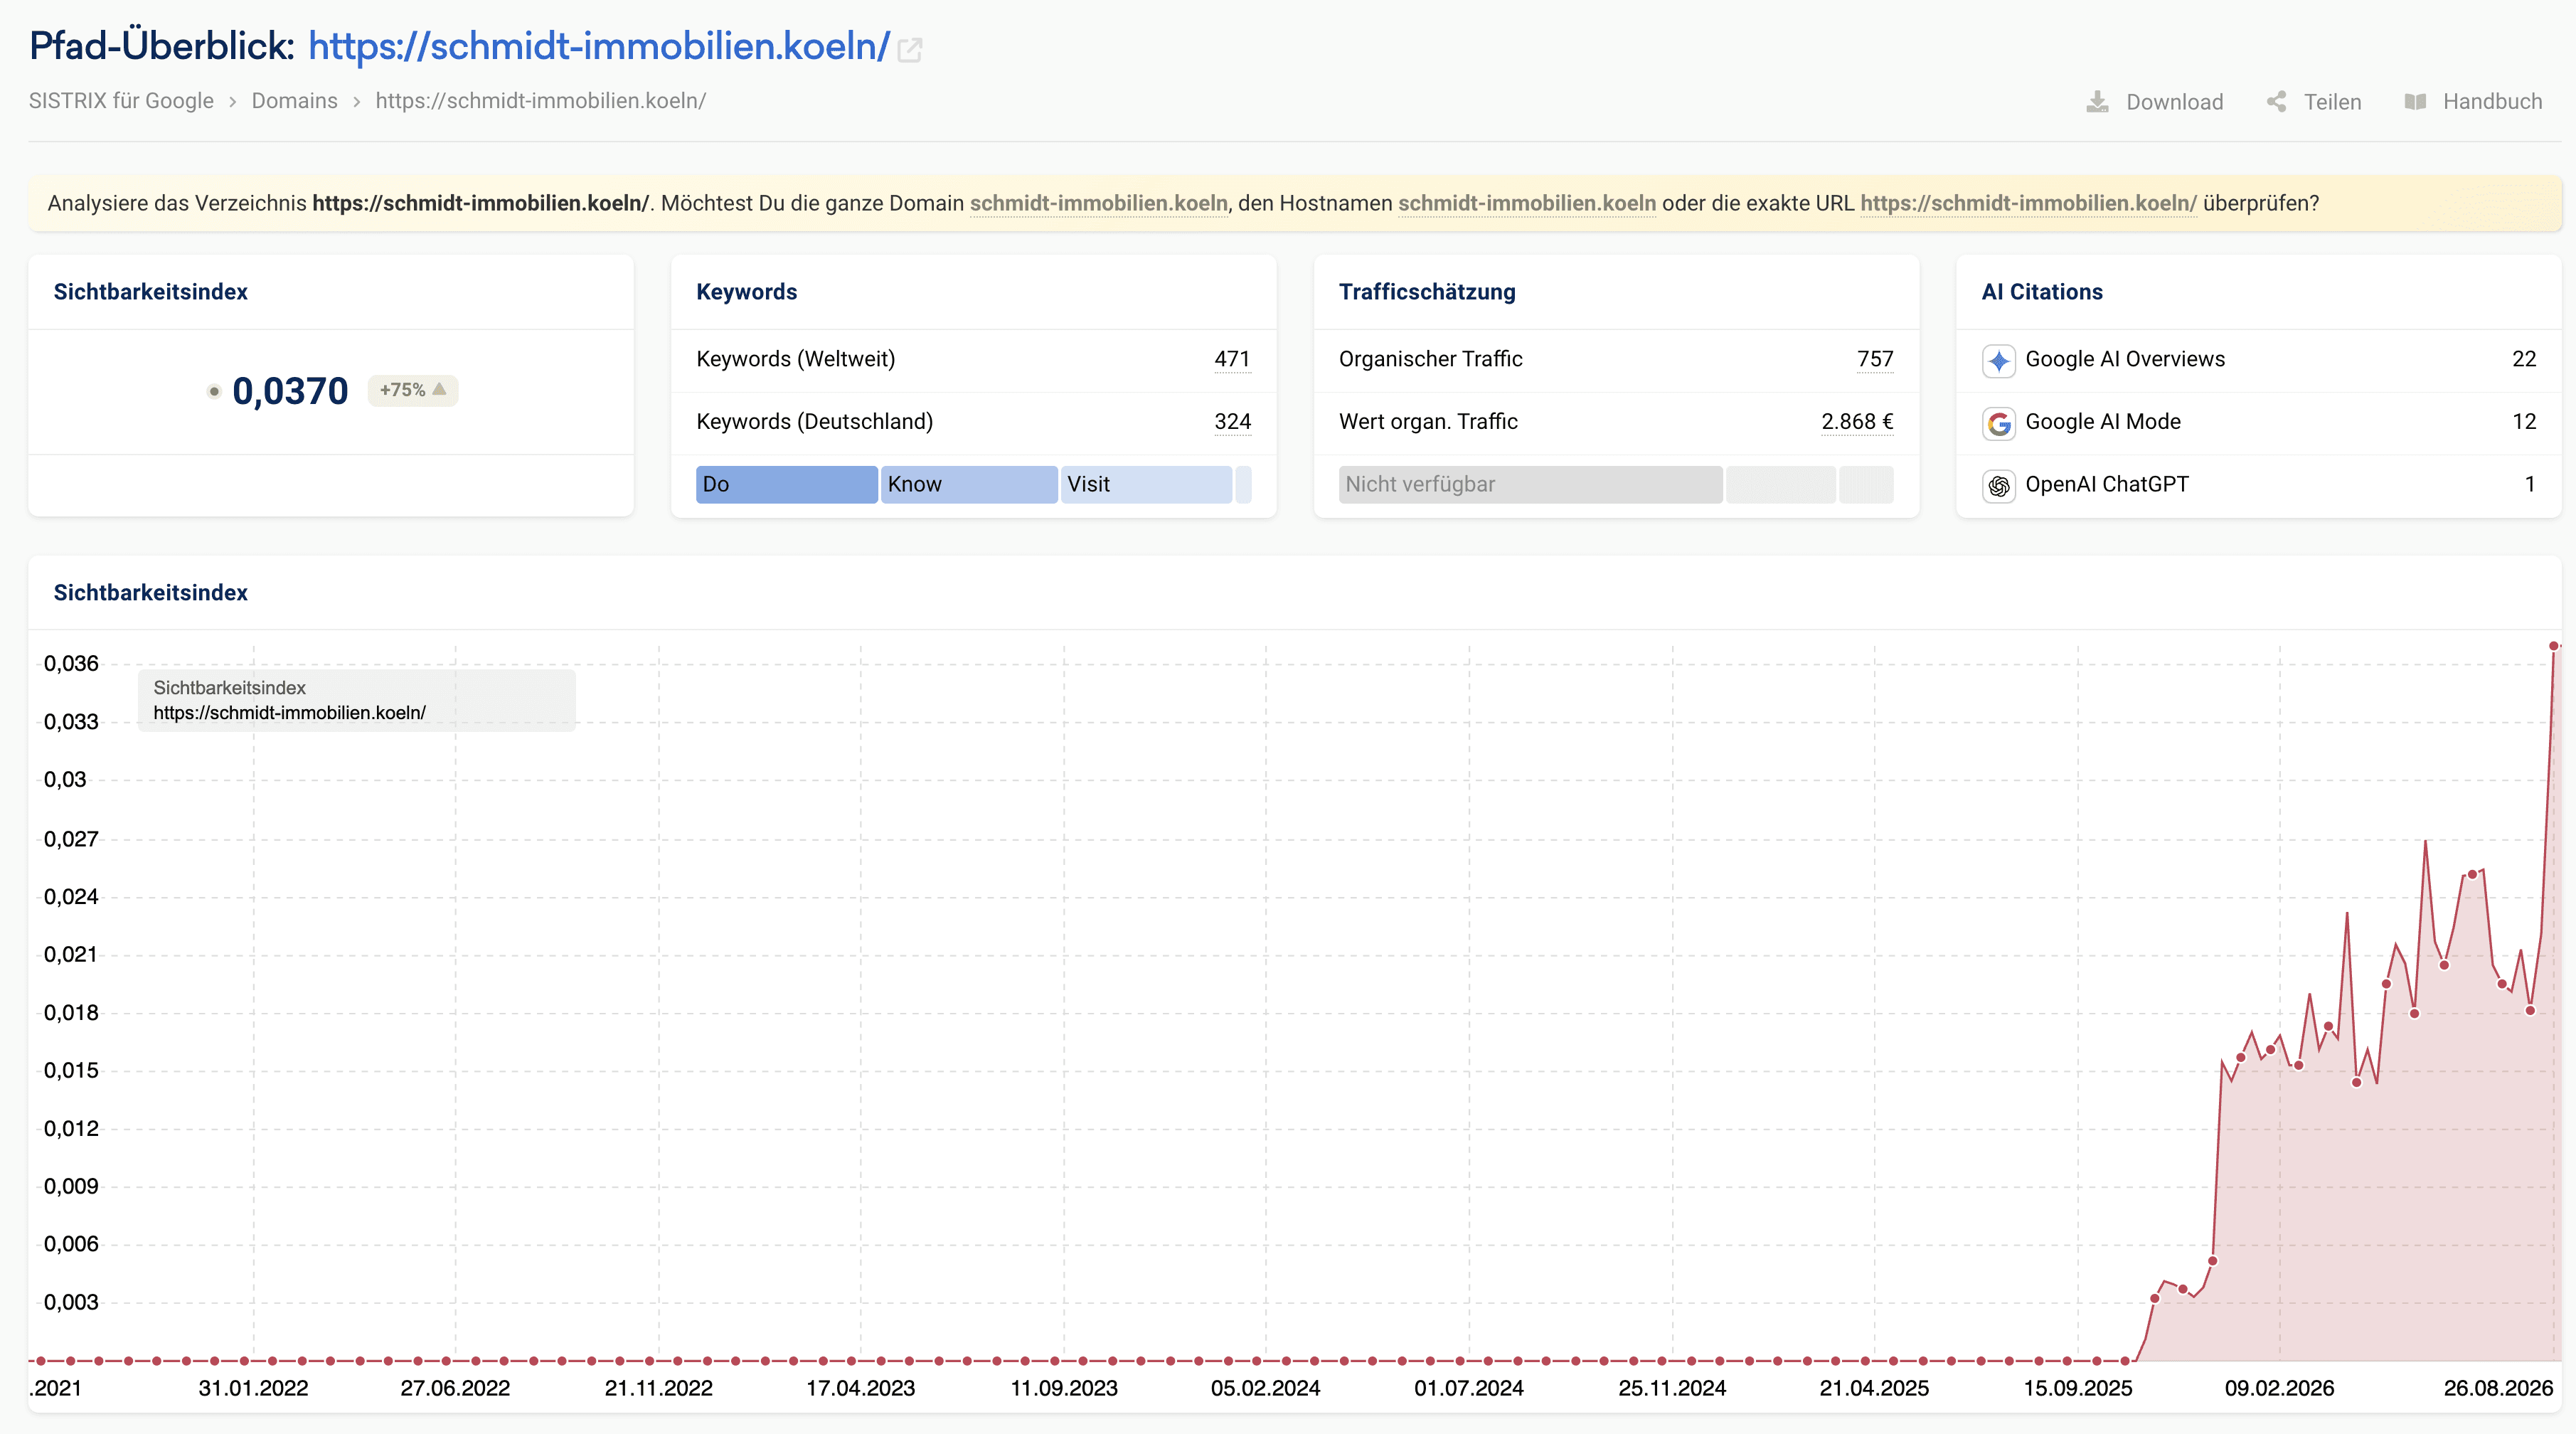Click the Teilen share icon
This screenshot has height=1434, width=2576.
2276,102
